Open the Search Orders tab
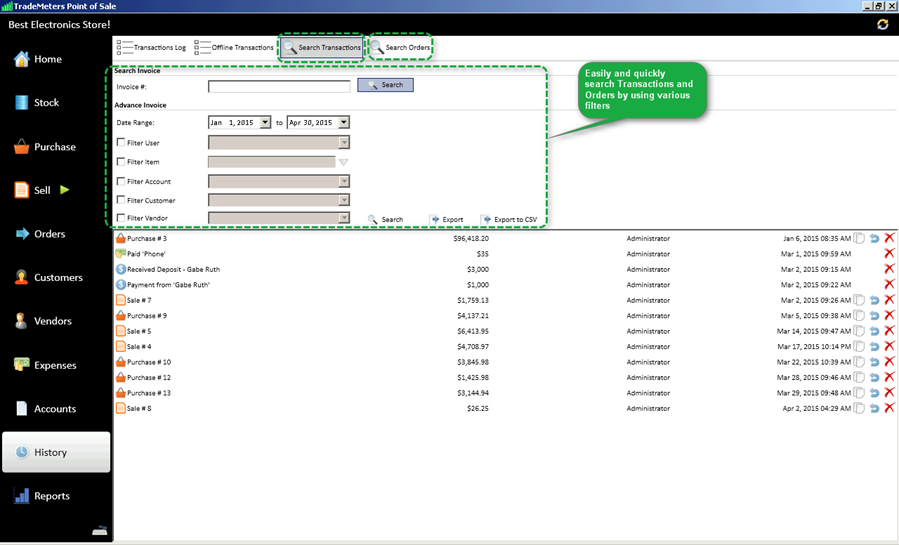 coord(401,47)
